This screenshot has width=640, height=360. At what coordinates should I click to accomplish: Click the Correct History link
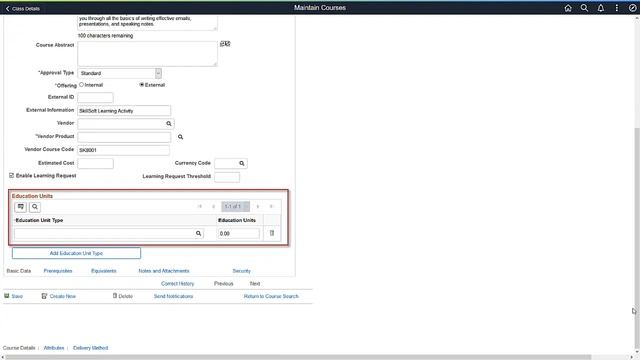[x=178, y=284]
